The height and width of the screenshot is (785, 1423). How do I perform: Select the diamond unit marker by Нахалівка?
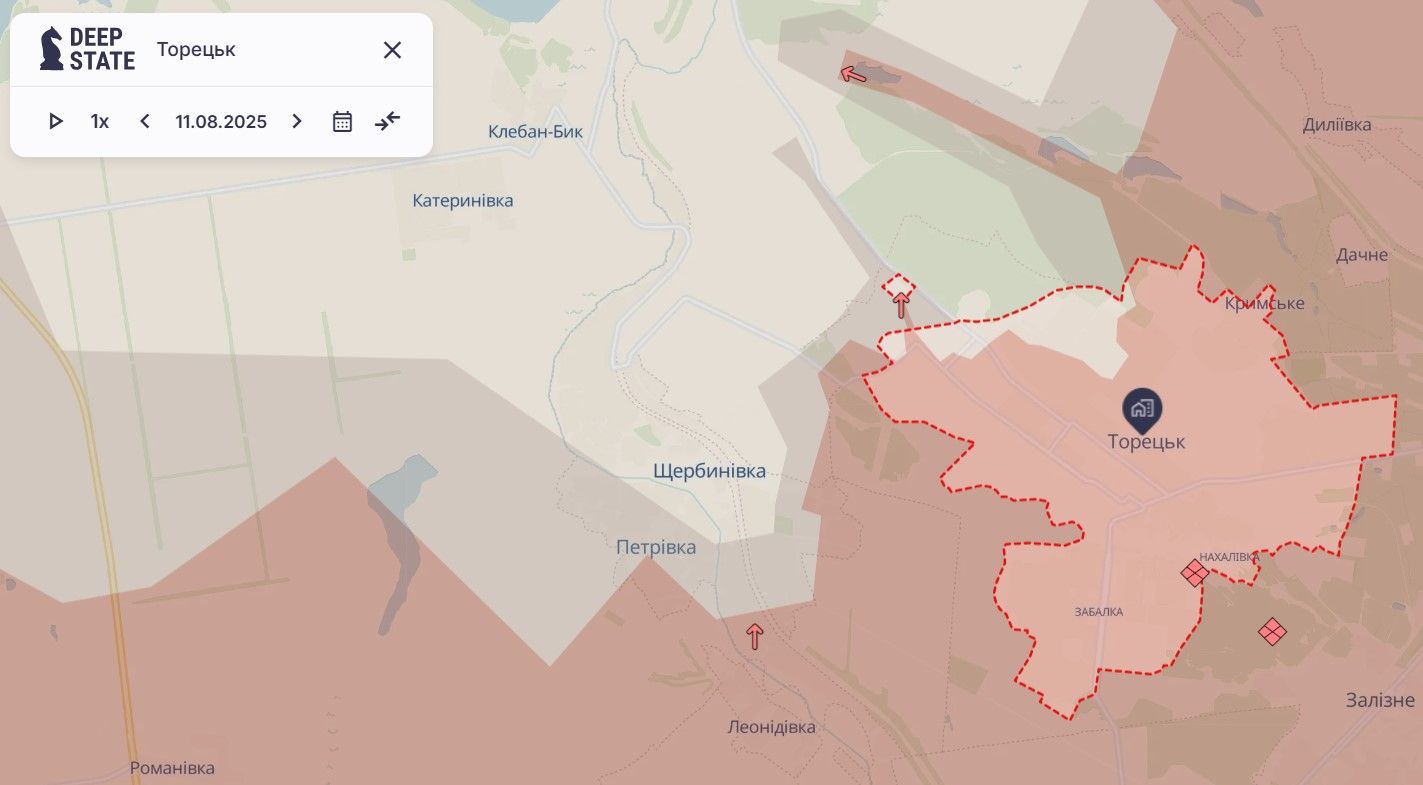click(1194, 573)
